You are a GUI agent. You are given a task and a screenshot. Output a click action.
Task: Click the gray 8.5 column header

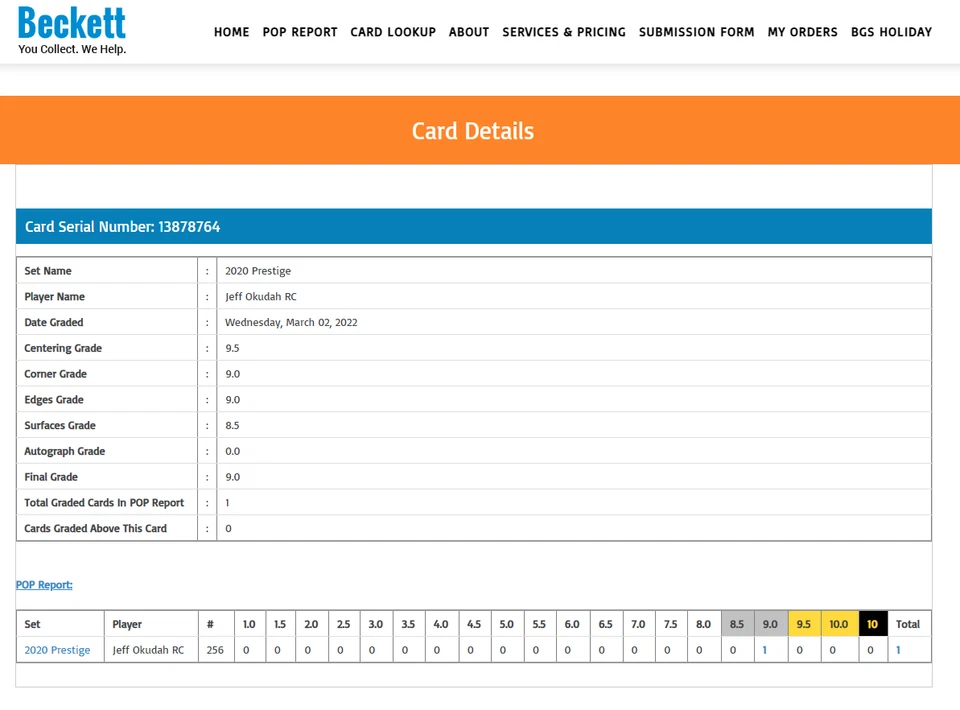pos(737,624)
